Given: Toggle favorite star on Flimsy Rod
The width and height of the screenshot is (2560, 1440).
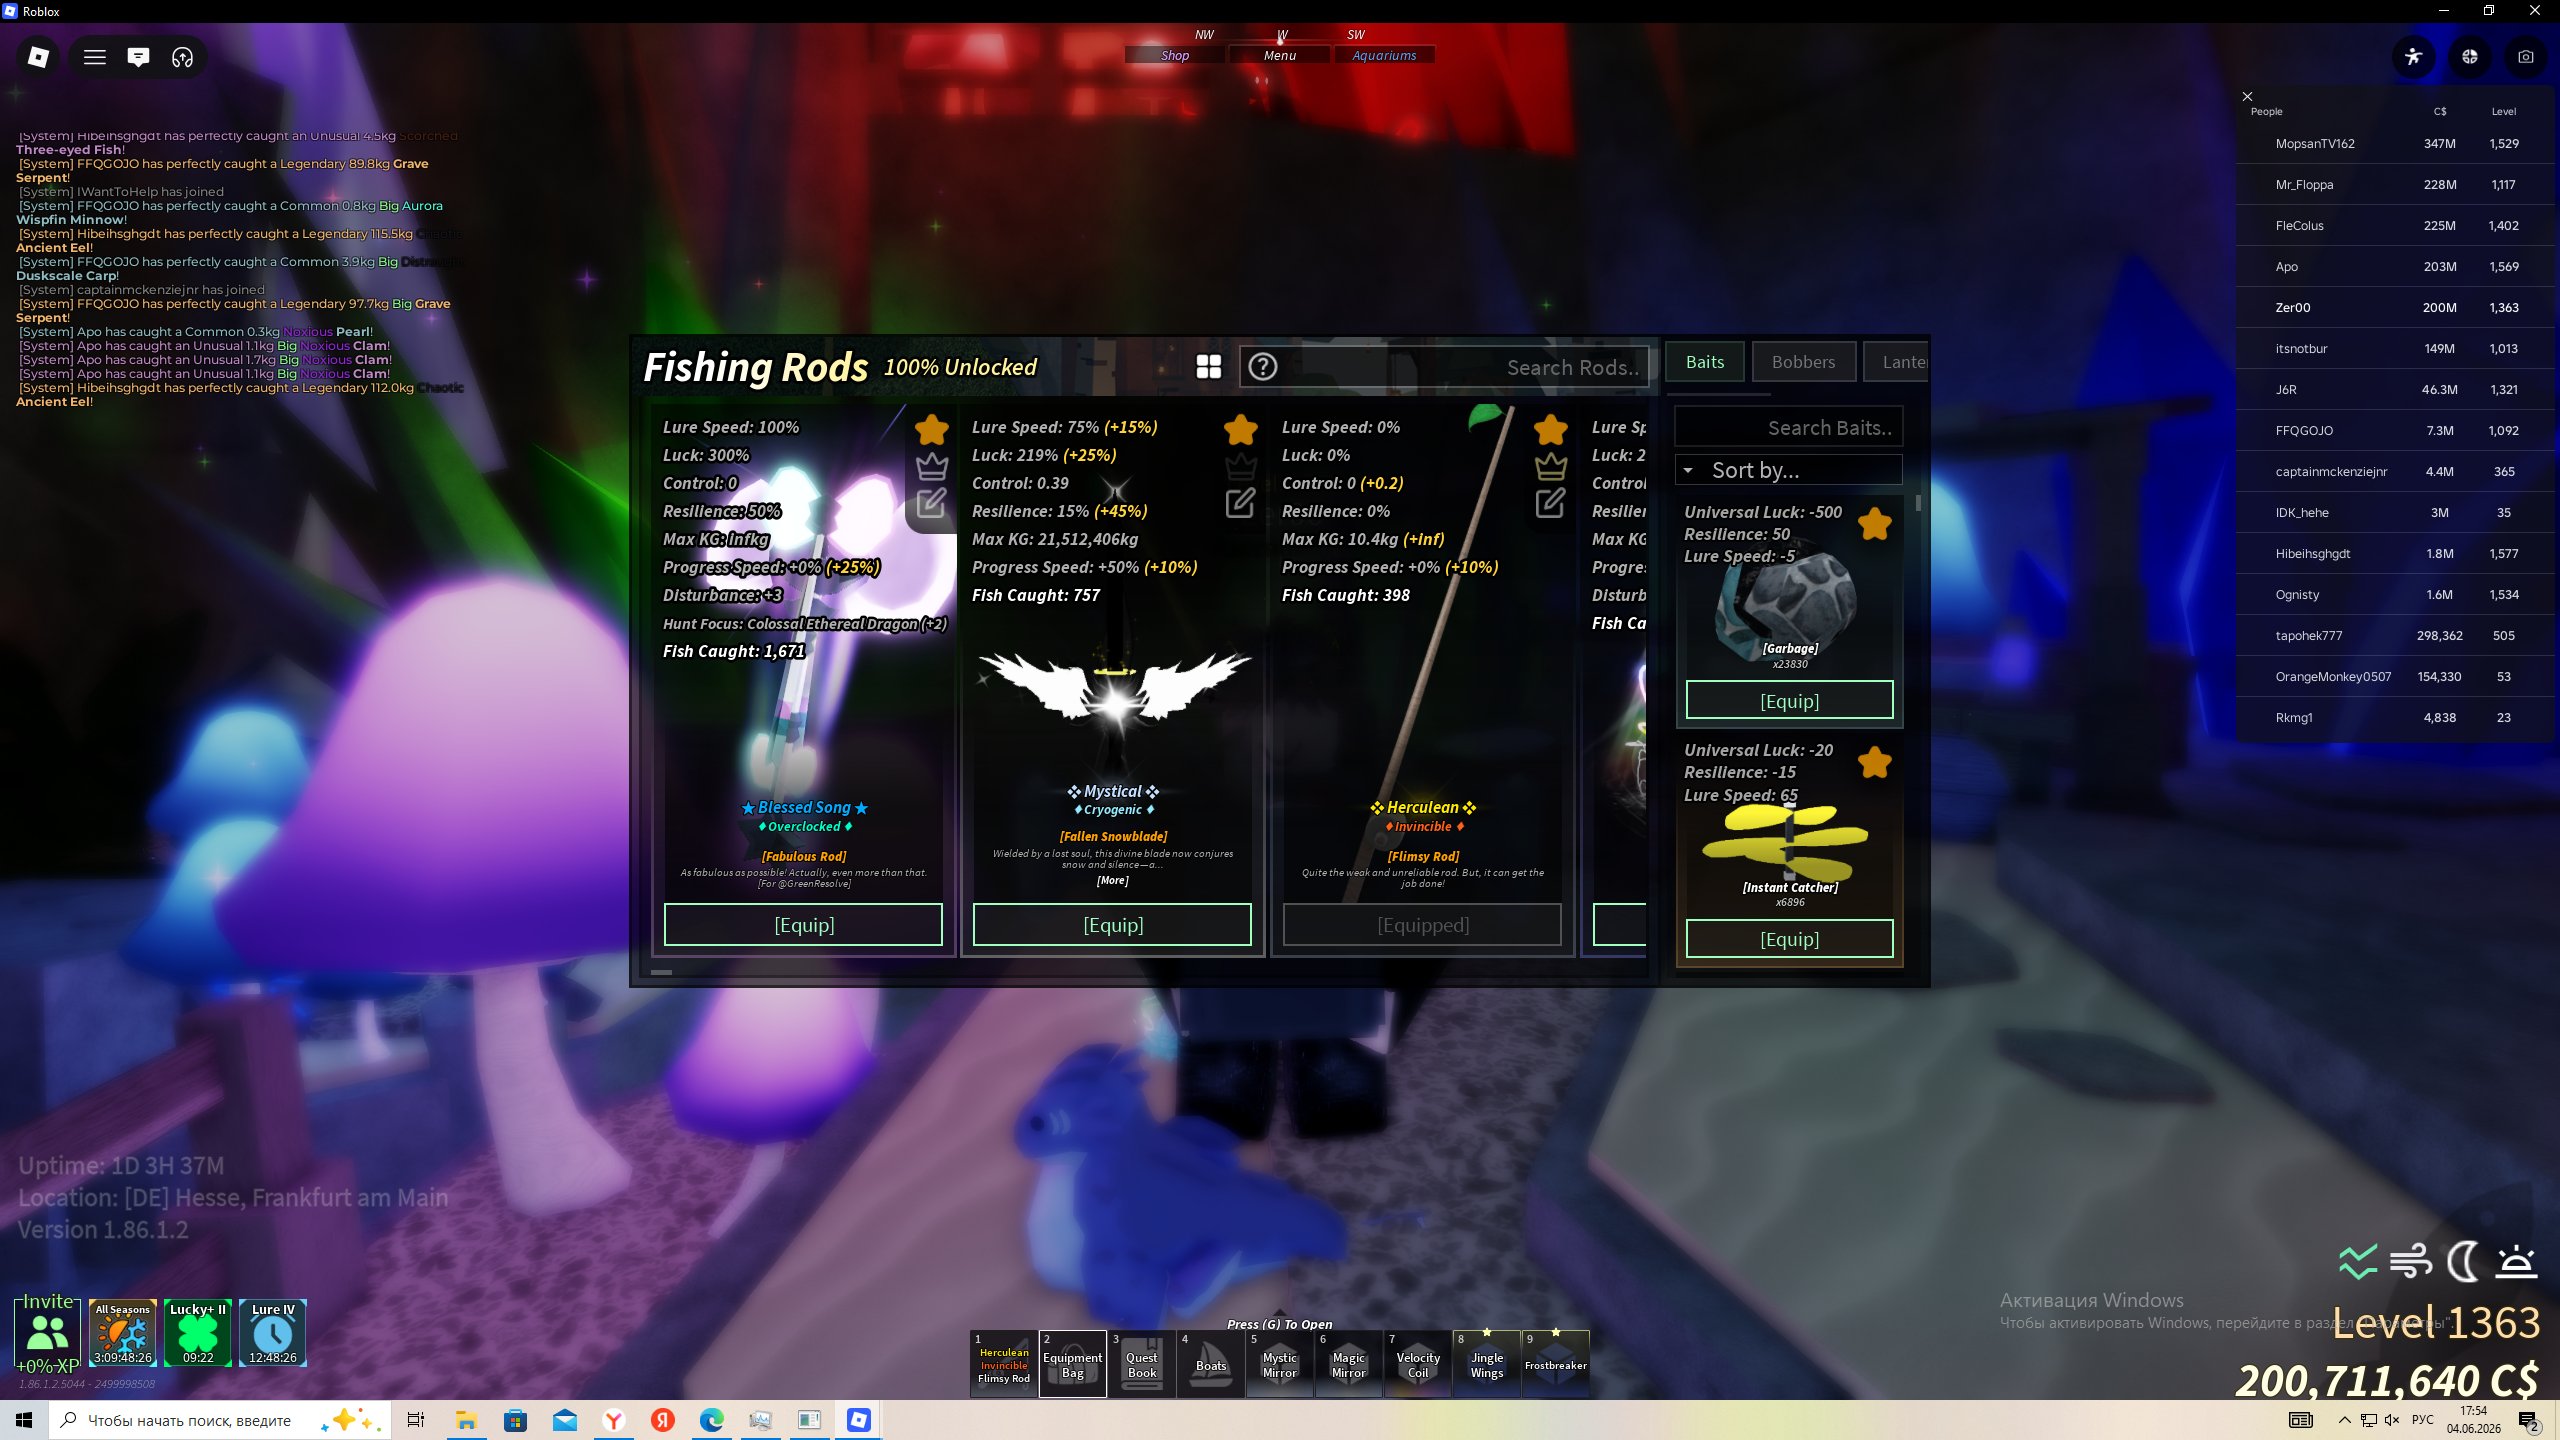Looking at the screenshot, I should coord(1550,429).
